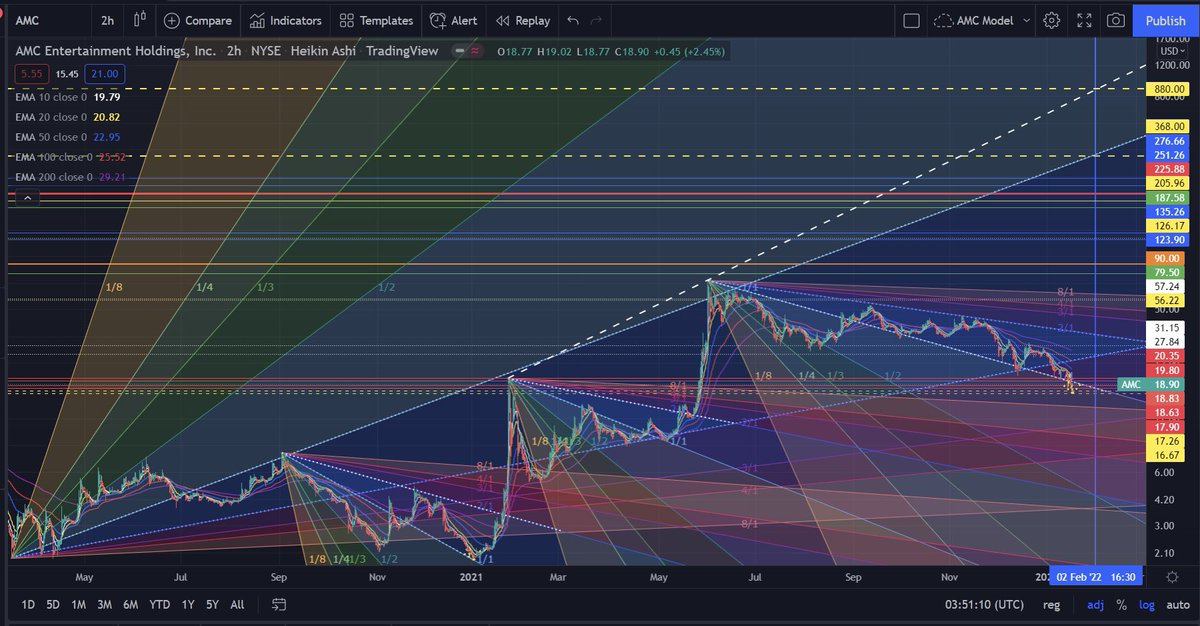
Task: Set date range to 1M
Action: coord(79,604)
